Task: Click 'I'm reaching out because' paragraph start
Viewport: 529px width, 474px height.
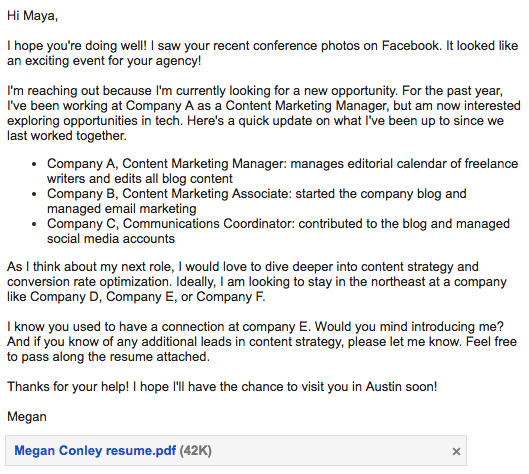Action: (80, 91)
